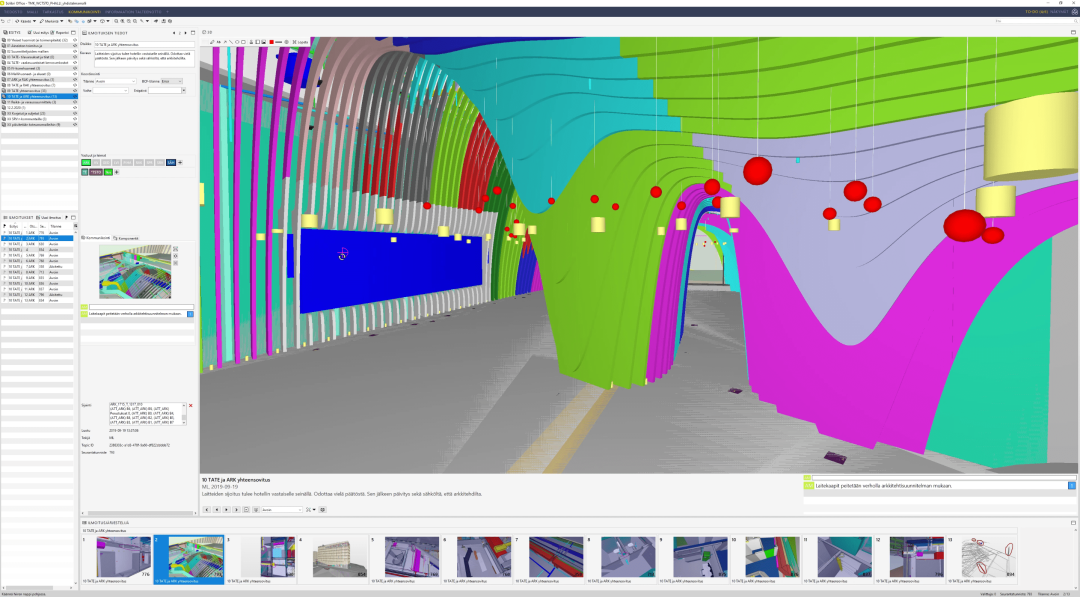Toggle visibility of 11 Reikä- ja varaussuunnittelu
1080x597 pixels.
click(x=75, y=102)
